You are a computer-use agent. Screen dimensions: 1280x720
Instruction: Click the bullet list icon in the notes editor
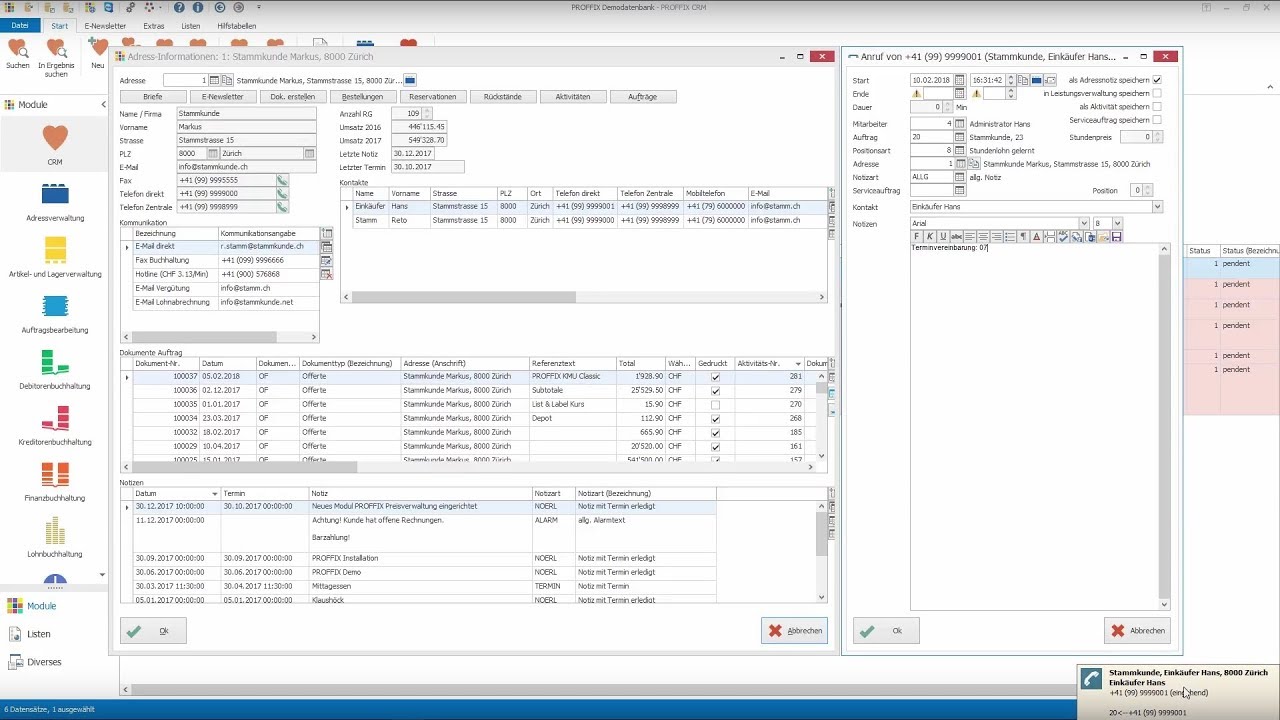pyautogui.click(x=1010, y=237)
